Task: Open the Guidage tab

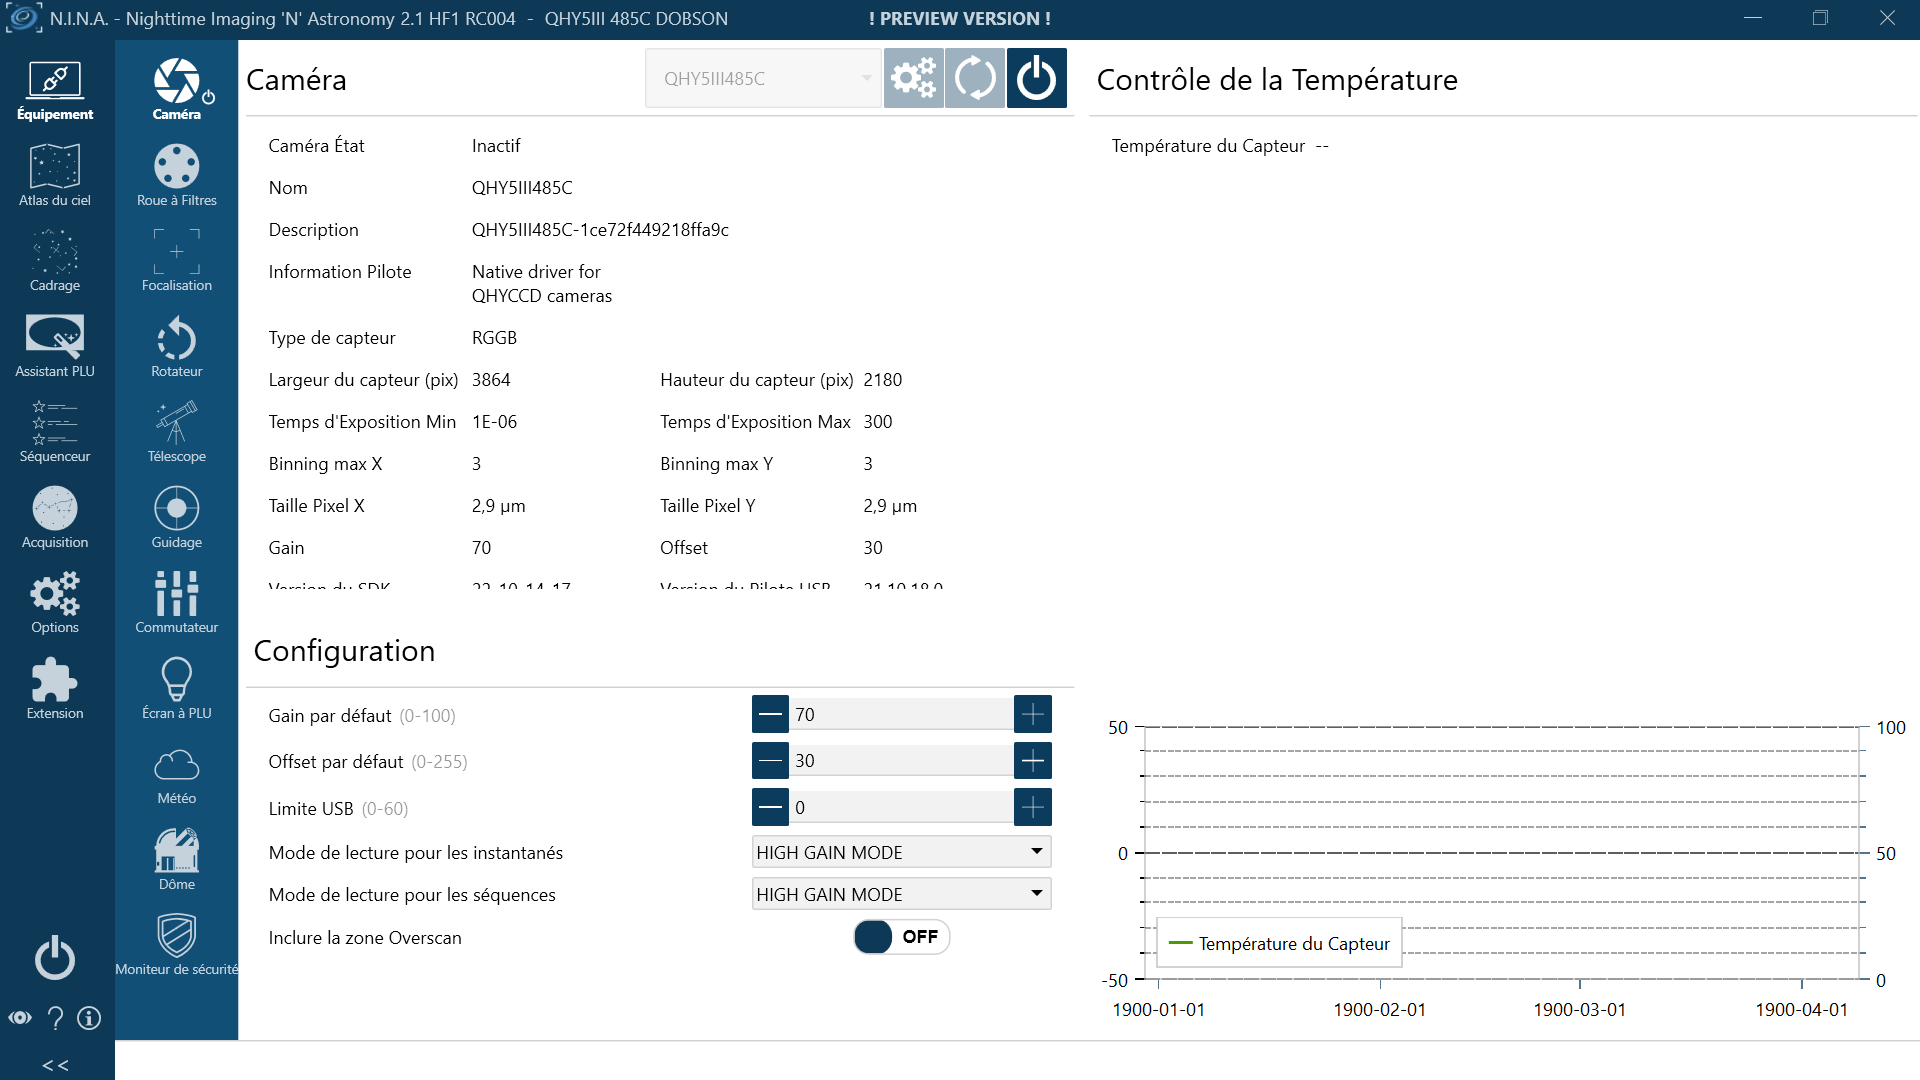Action: click(x=177, y=517)
